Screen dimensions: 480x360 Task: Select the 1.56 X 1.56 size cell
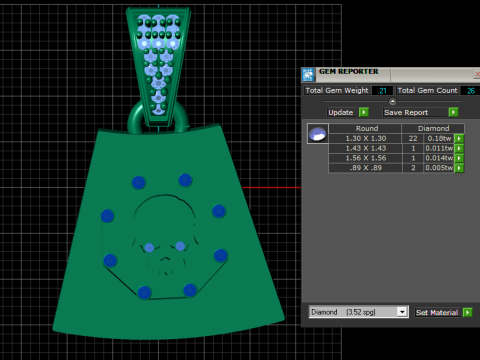[x=365, y=158]
